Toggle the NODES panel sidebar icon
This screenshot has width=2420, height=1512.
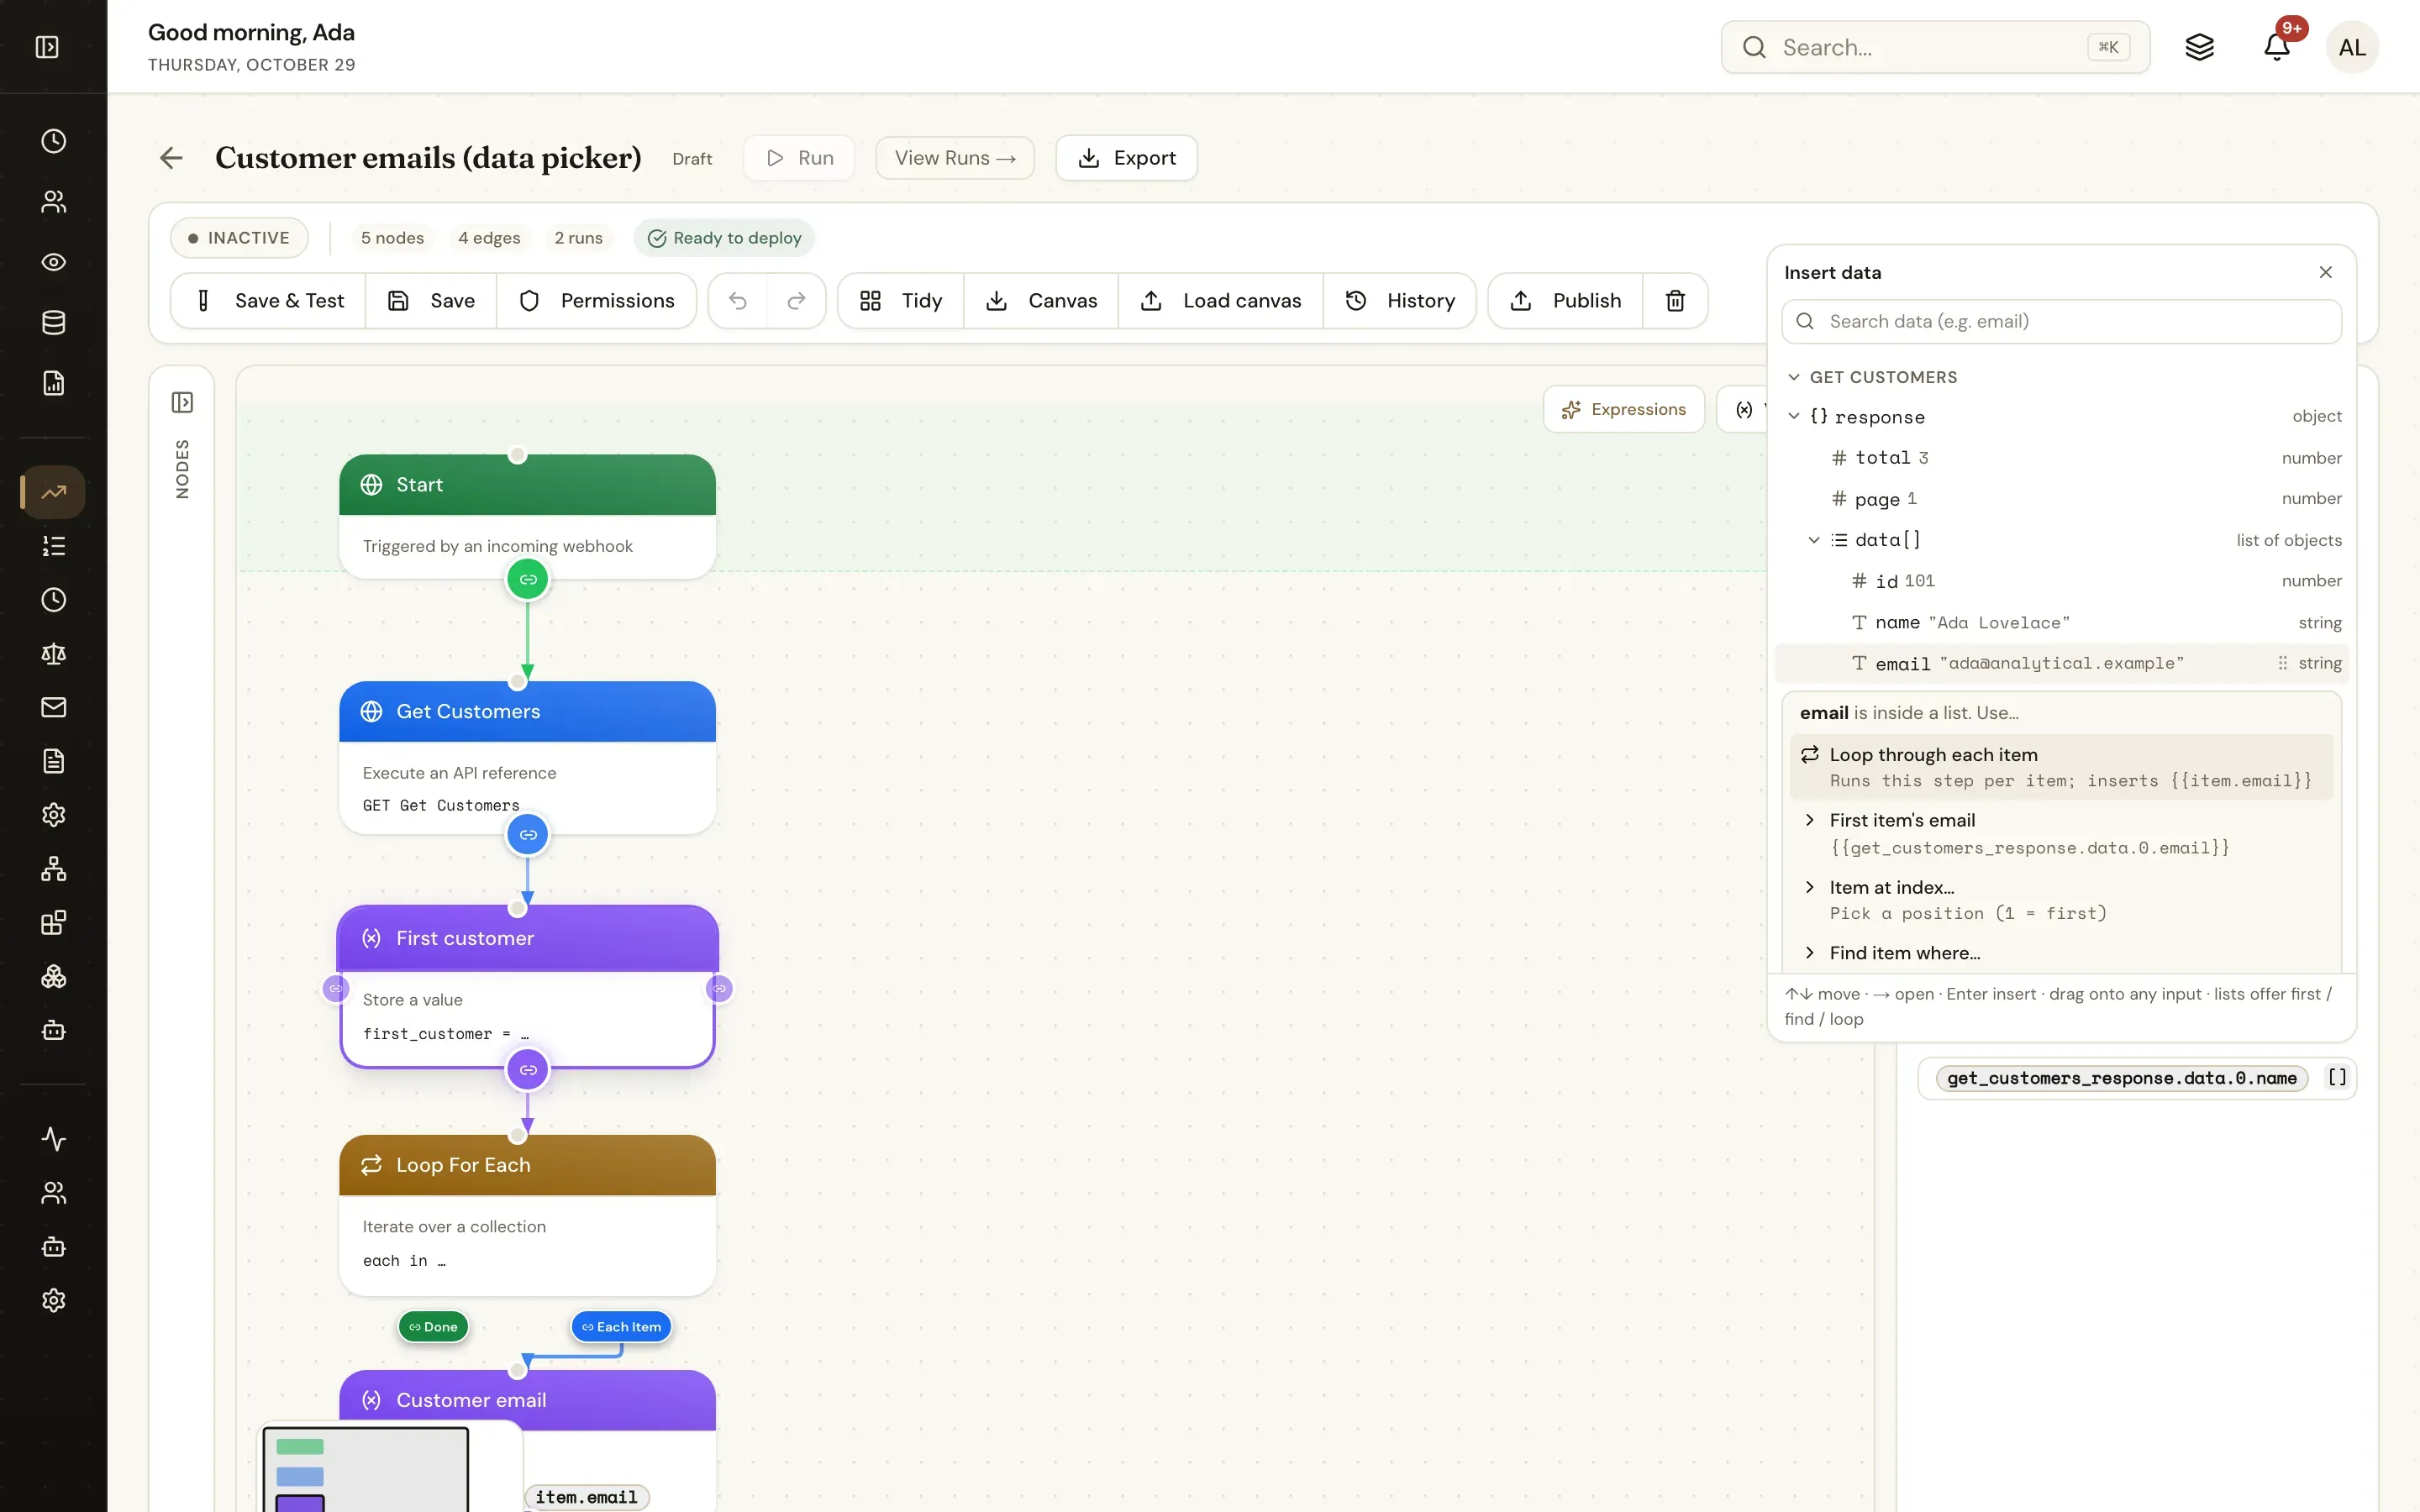click(182, 402)
